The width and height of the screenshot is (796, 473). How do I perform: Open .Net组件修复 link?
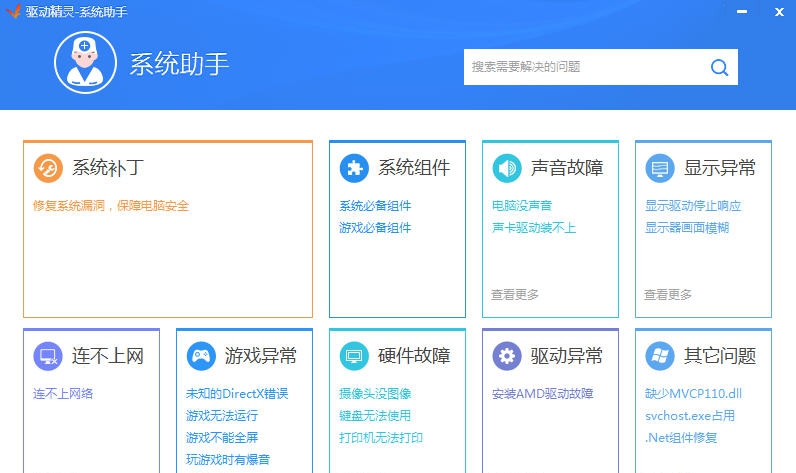tap(681, 437)
